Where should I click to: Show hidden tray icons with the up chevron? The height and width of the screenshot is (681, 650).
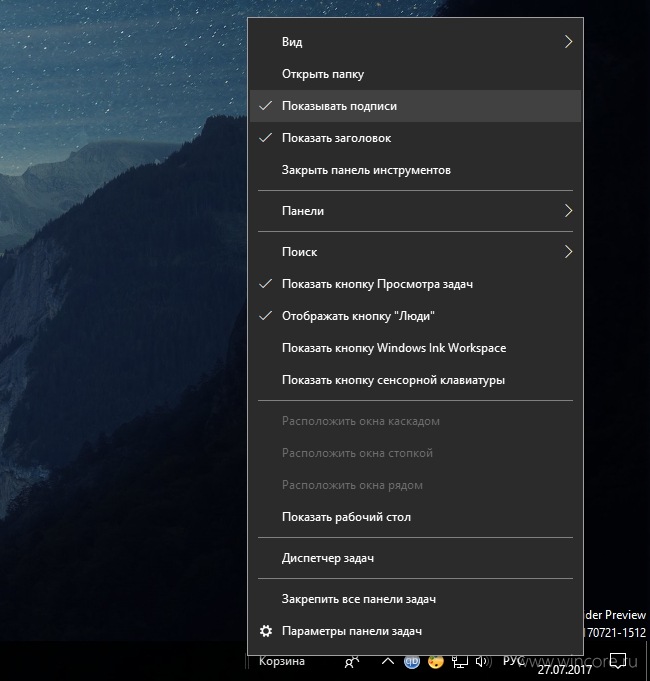tap(388, 661)
